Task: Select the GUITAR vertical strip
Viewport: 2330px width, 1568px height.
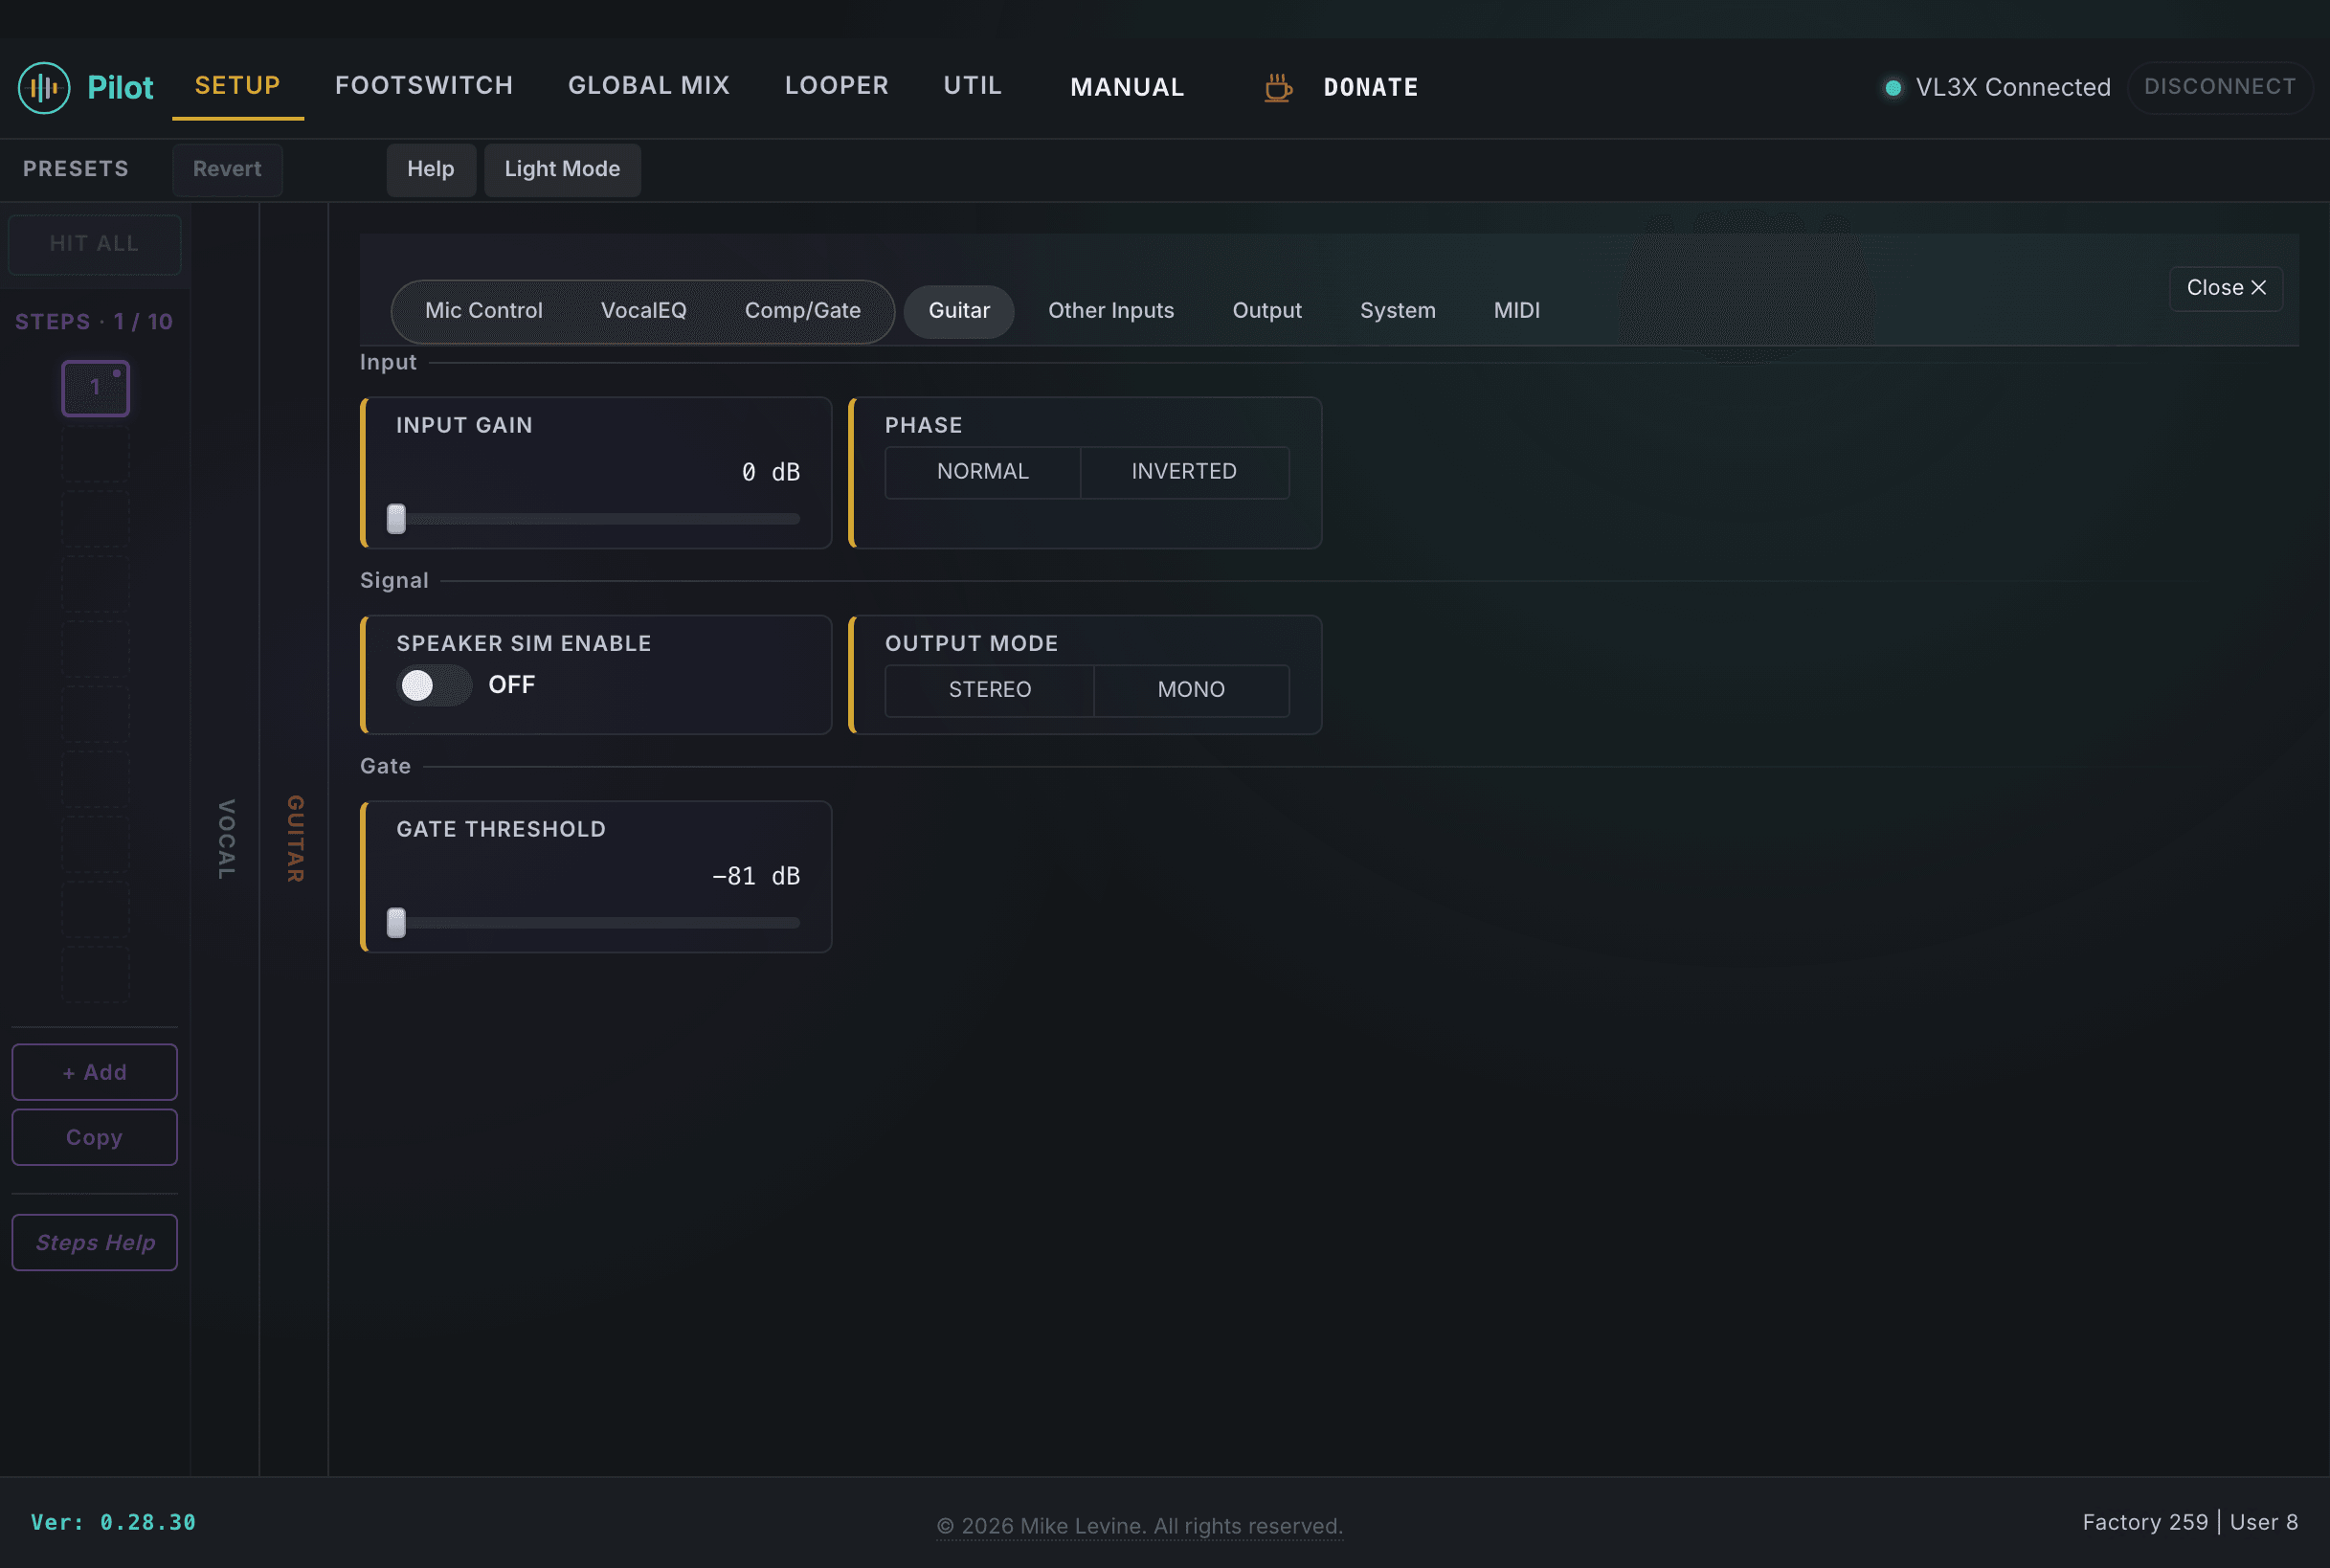Action: click(295, 839)
